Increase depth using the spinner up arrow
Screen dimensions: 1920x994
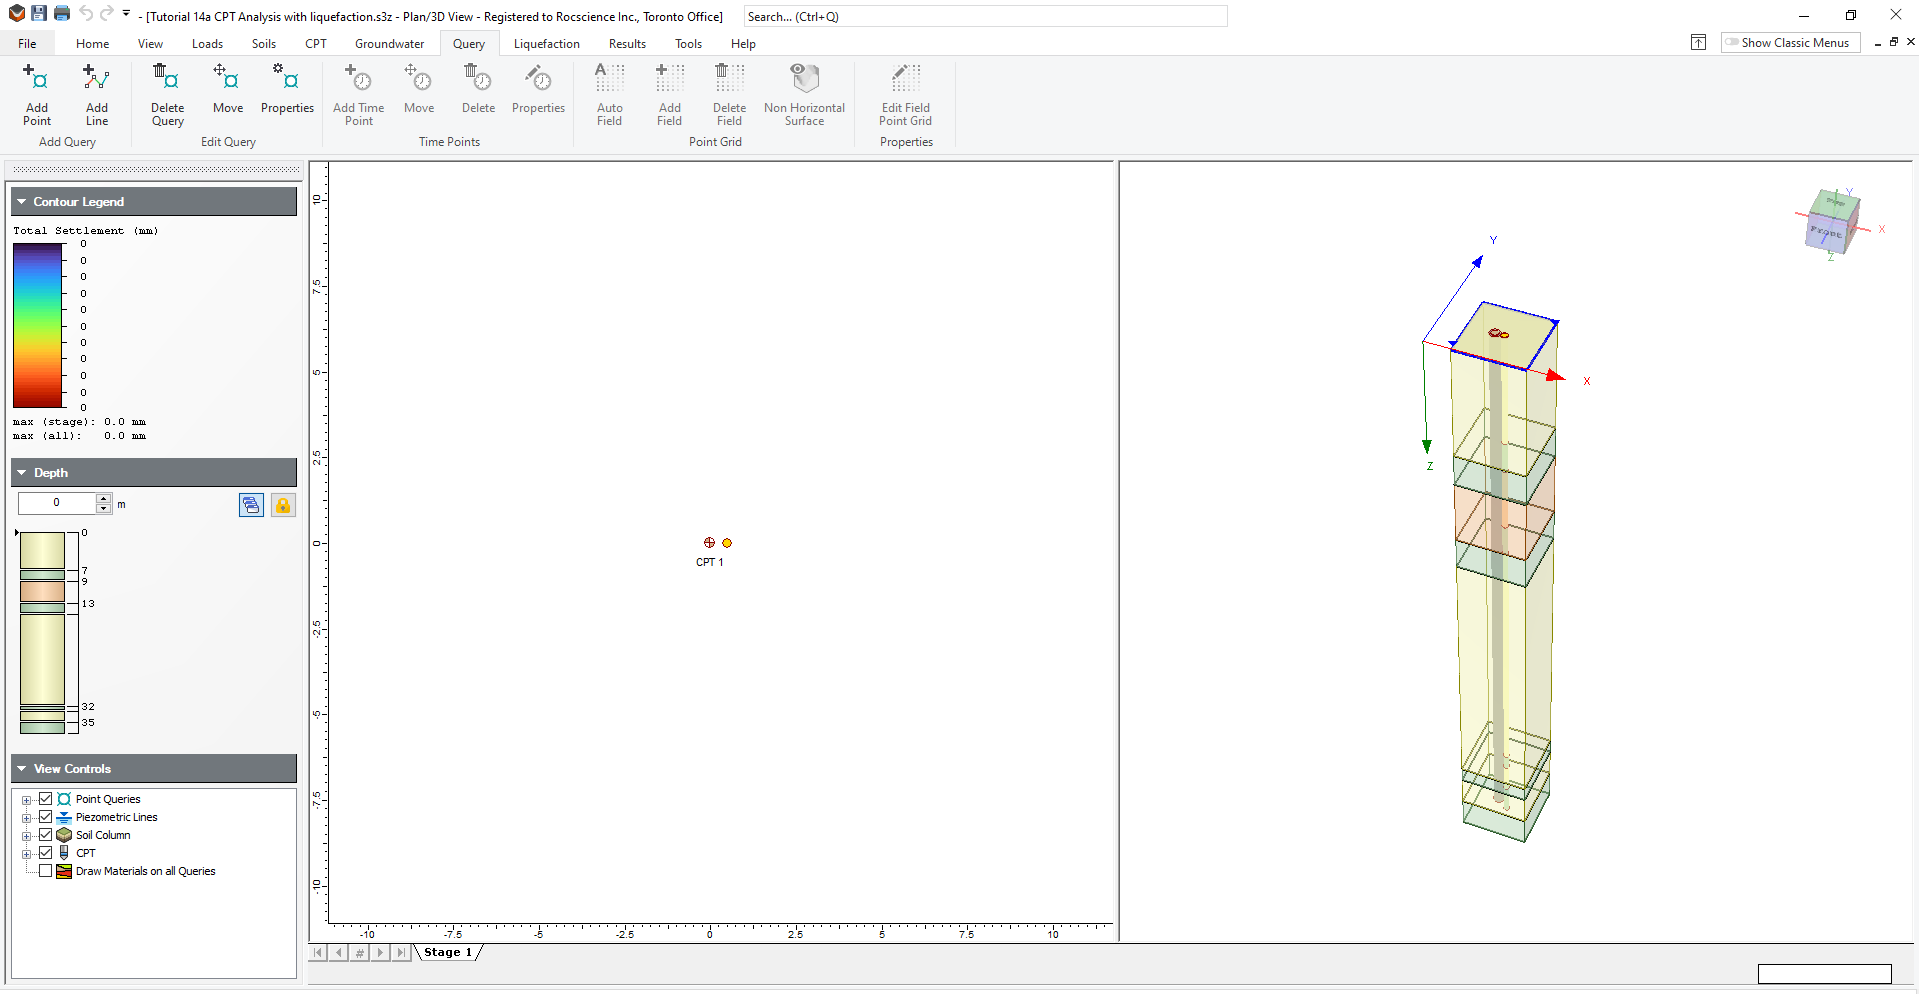click(103, 499)
